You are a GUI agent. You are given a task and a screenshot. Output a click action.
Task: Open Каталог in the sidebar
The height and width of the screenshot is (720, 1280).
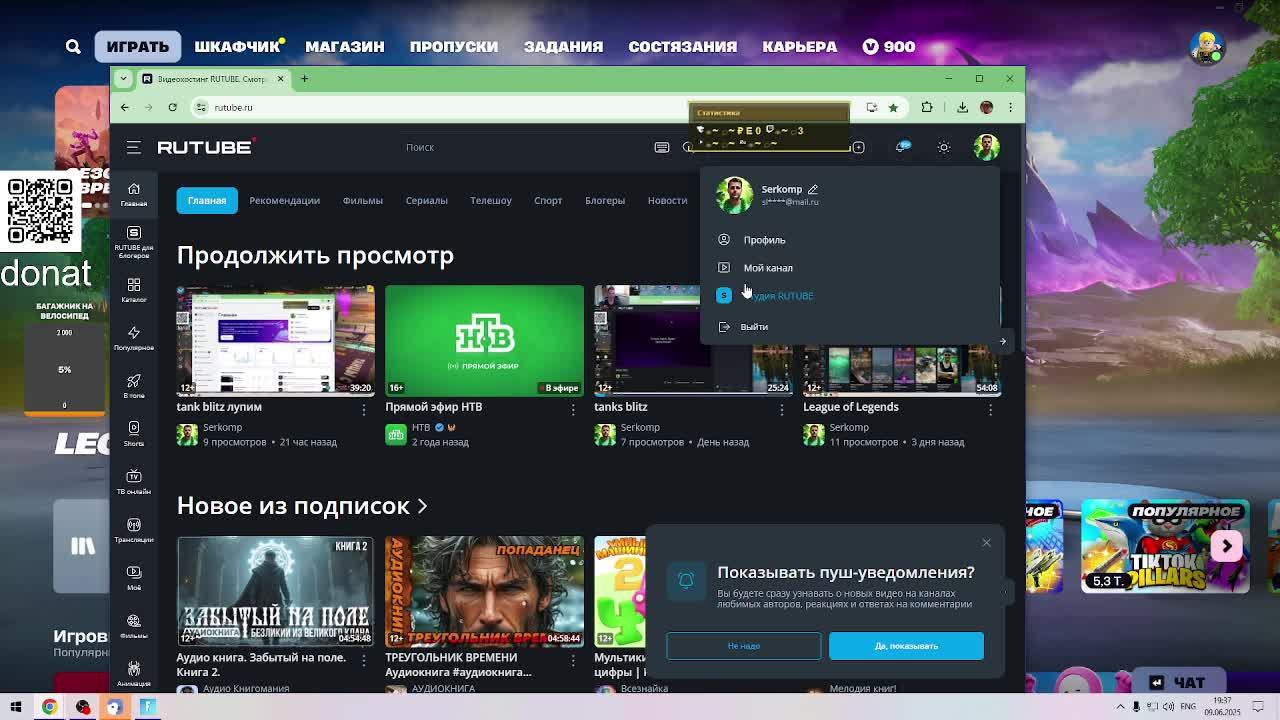(133, 290)
